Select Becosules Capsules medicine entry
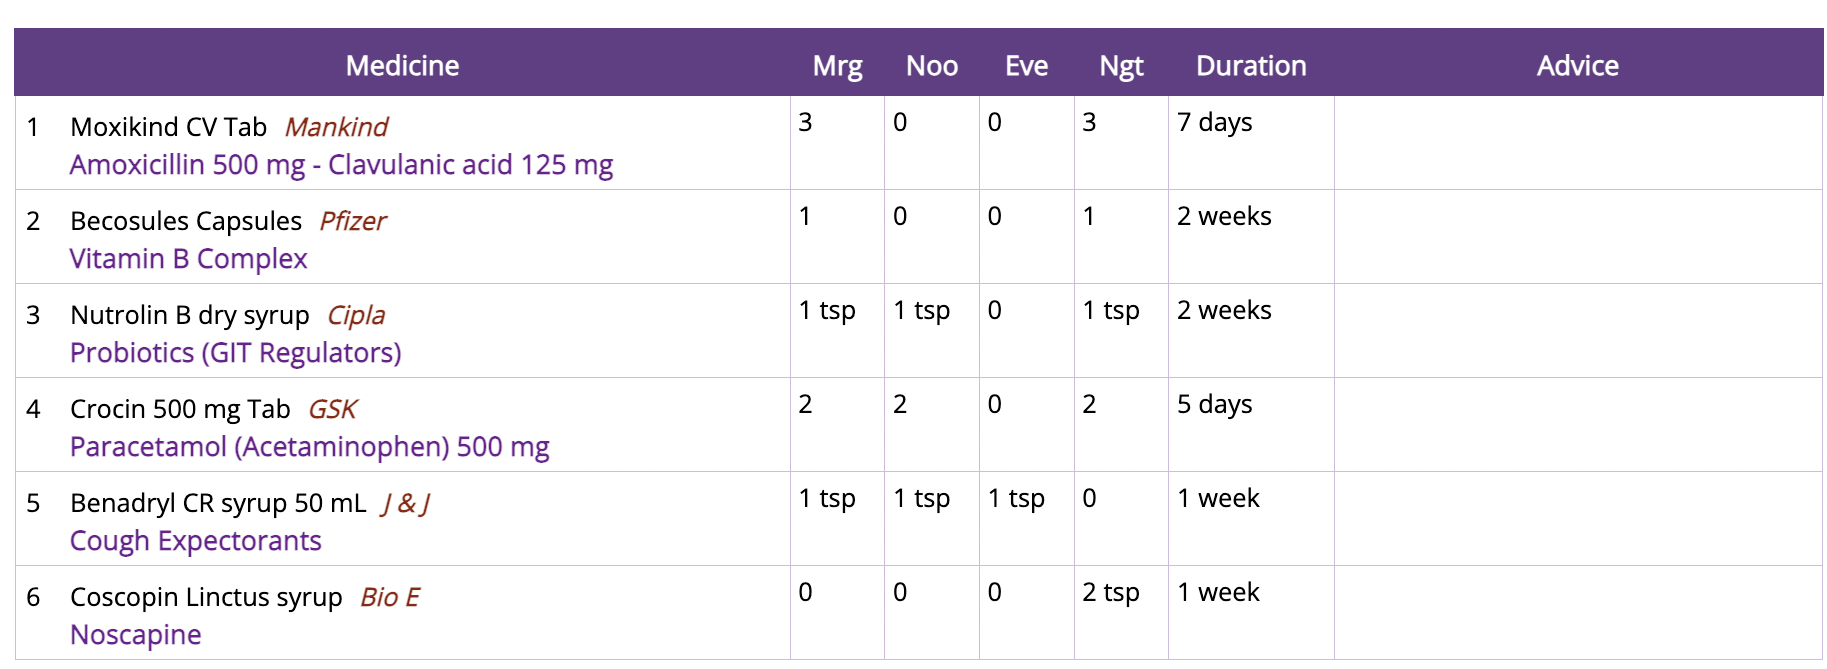This screenshot has width=1827, height=669. coord(186,221)
